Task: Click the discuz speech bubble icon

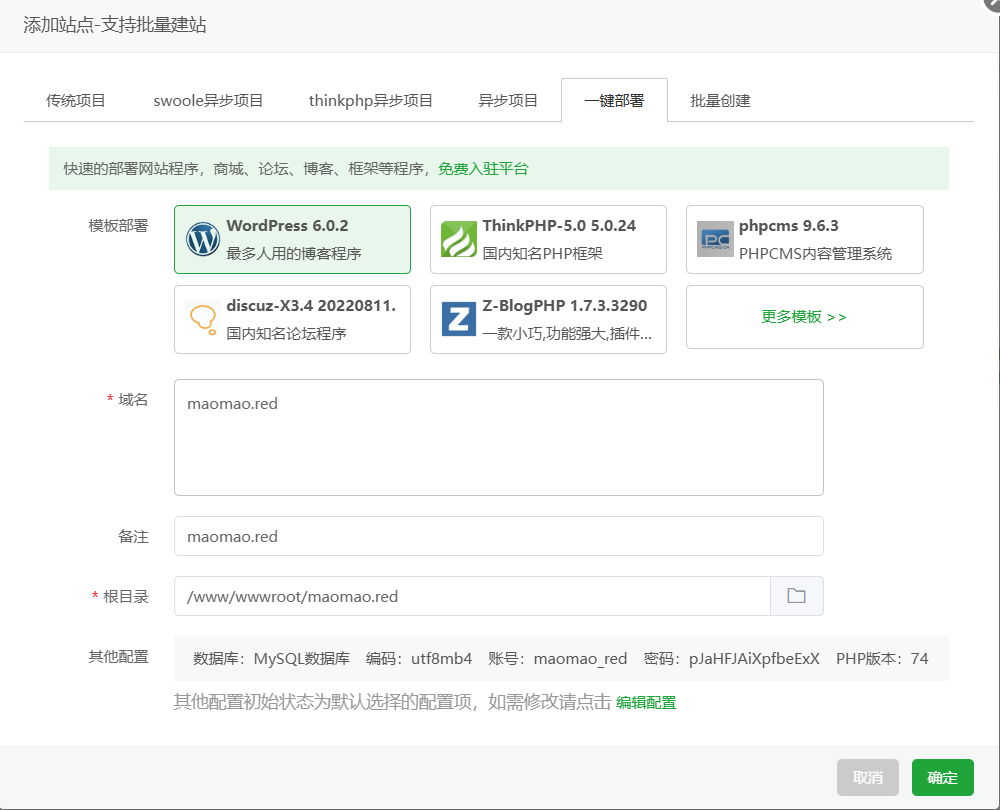Action: point(203,320)
